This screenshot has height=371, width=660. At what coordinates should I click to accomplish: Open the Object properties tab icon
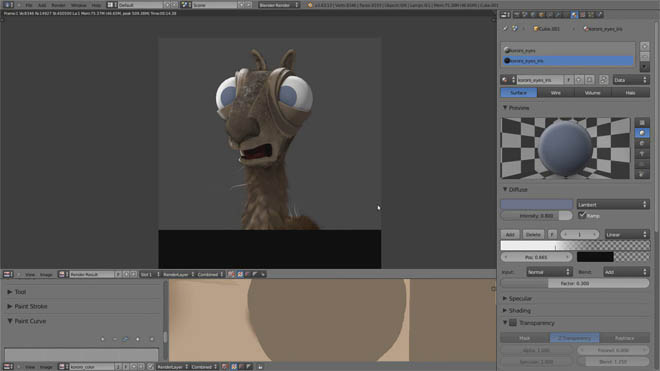pos(542,15)
